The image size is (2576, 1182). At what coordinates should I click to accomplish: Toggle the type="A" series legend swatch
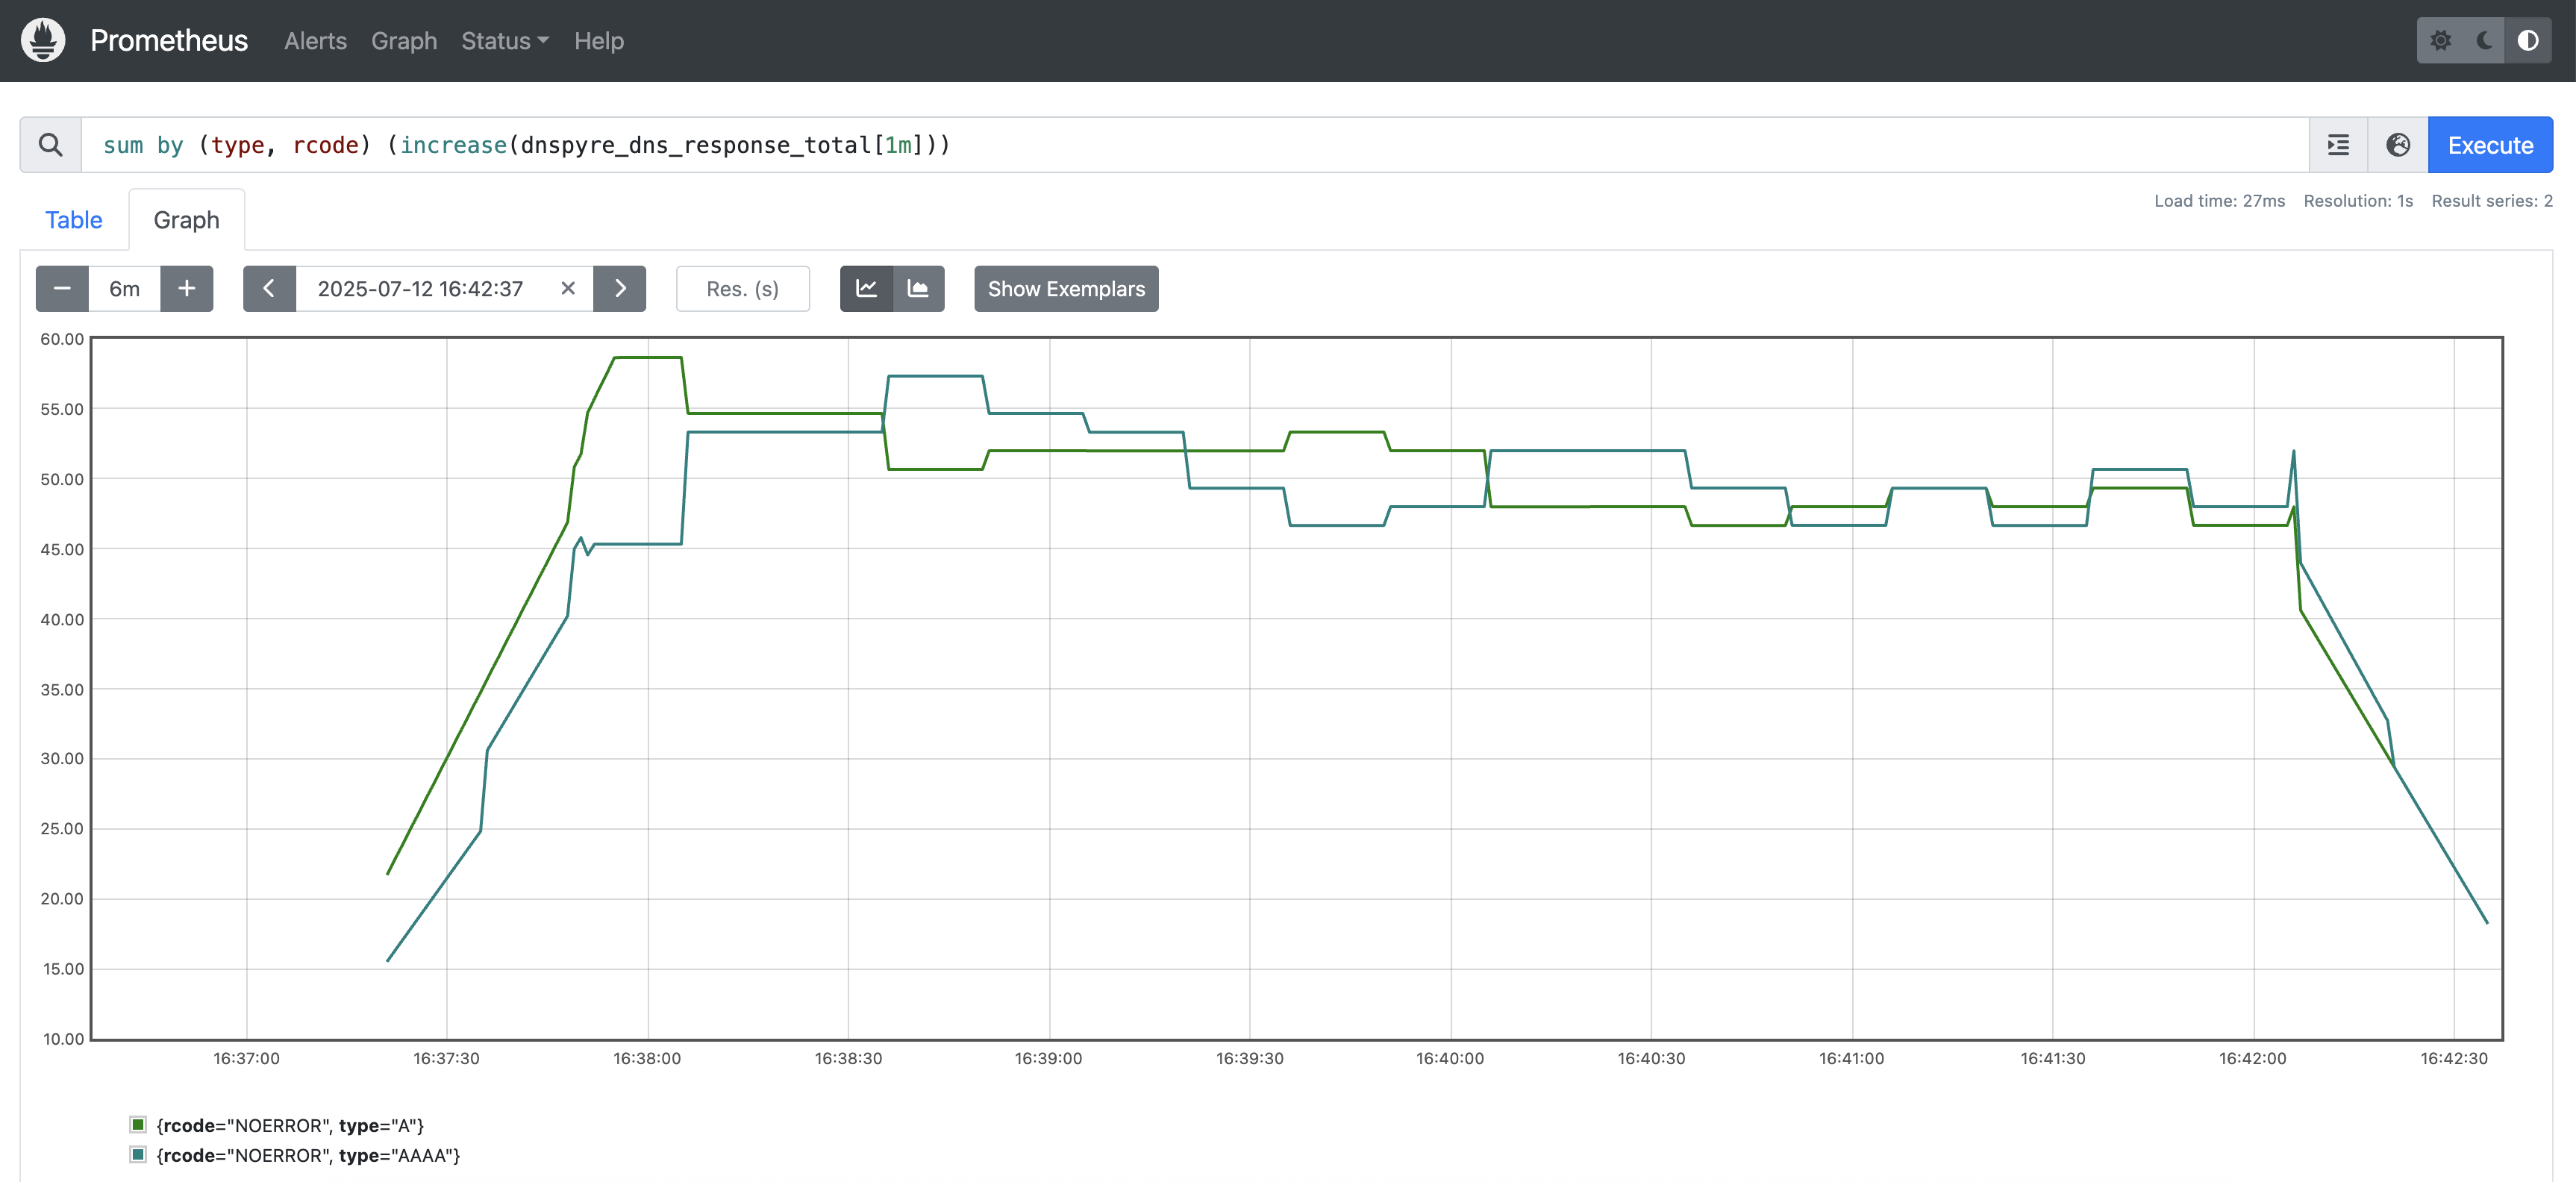click(138, 1125)
